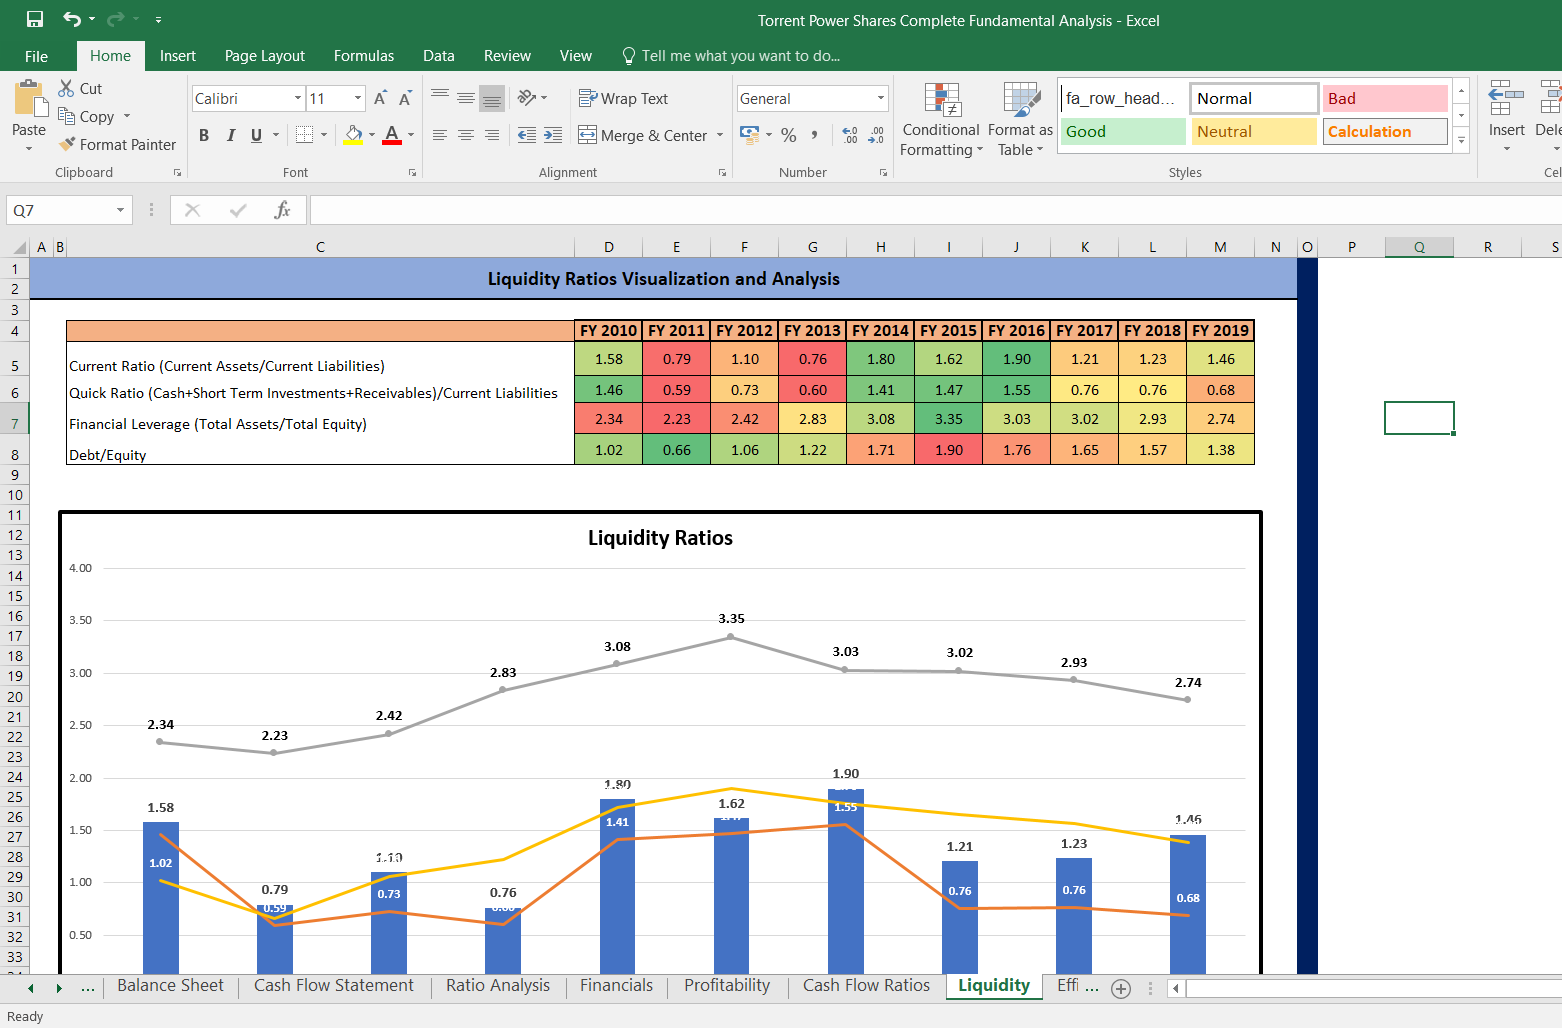Decrease font size with the small A icon
This screenshot has width=1562, height=1028.
pos(405,98)
